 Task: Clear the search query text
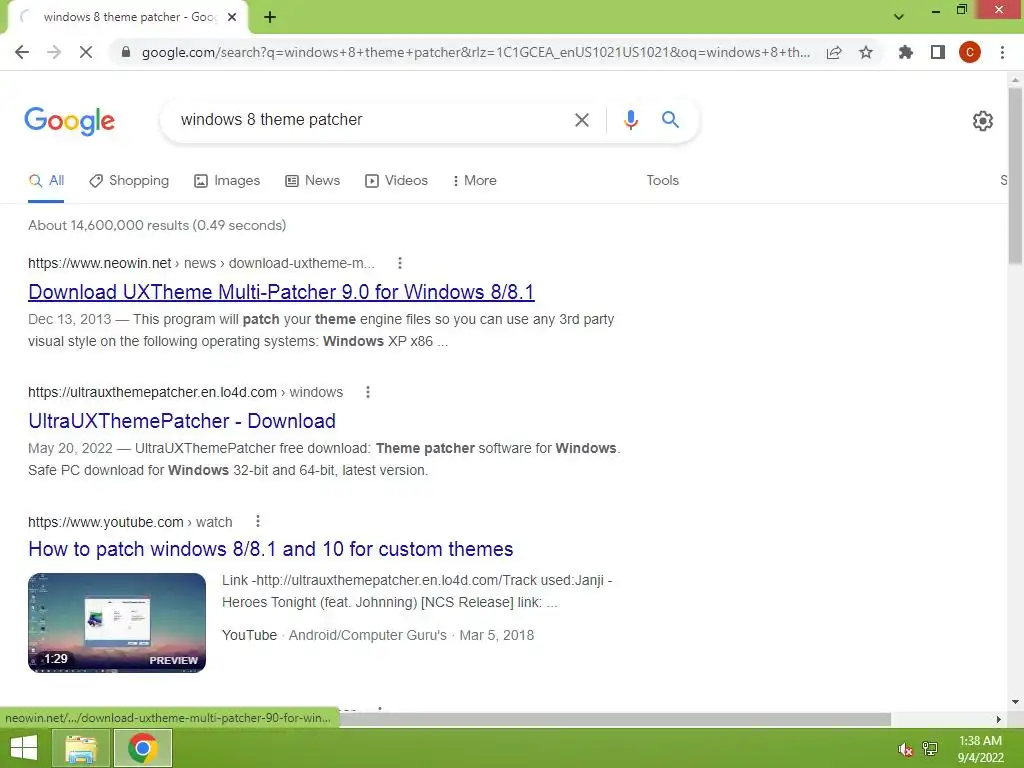tap(582, 120)
